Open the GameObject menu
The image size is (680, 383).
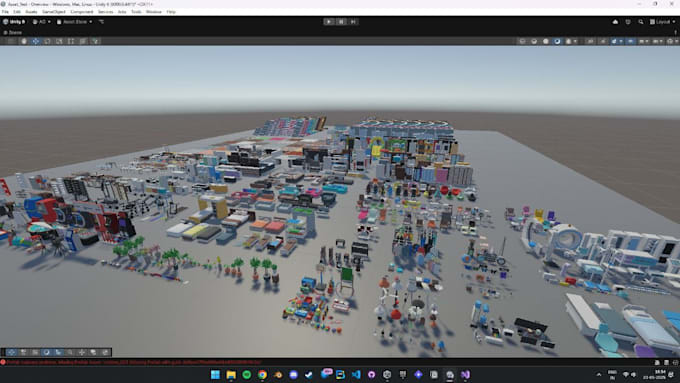(54, 12)
